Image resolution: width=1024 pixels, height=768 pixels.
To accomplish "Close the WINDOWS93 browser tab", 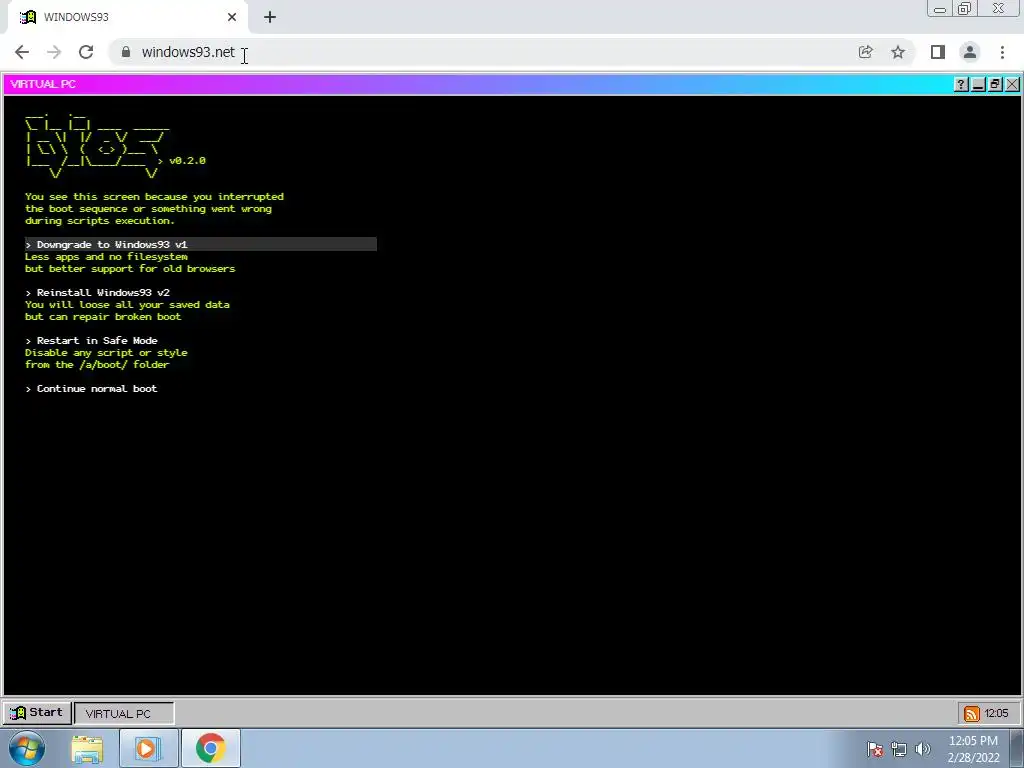I will [232, 17].
